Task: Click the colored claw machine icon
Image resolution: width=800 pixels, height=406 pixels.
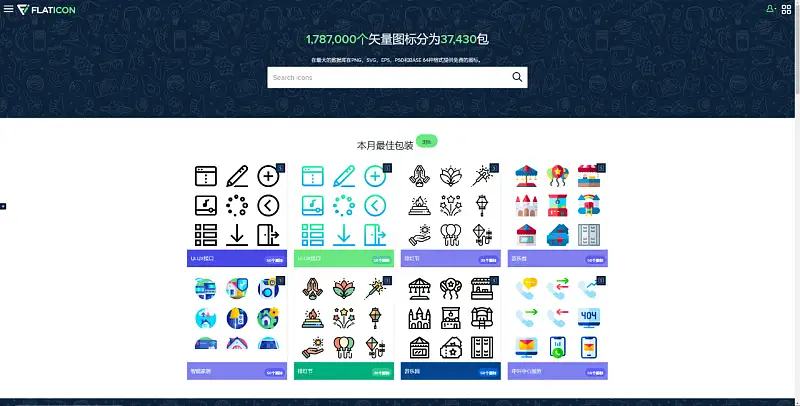Action: coord(558,206)
